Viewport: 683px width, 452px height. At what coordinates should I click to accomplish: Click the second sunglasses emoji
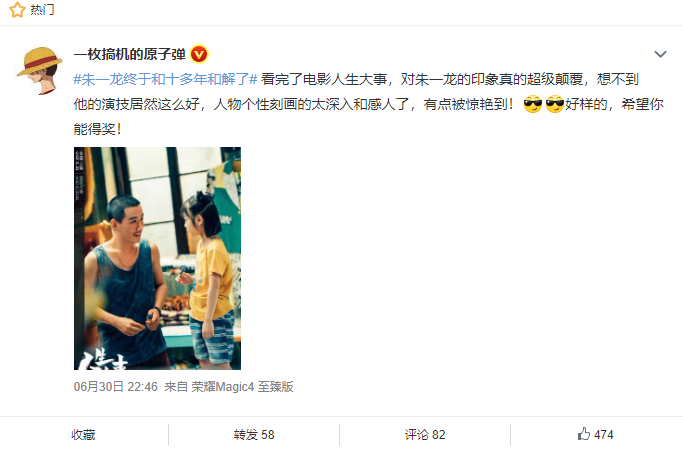coord(555,104)
